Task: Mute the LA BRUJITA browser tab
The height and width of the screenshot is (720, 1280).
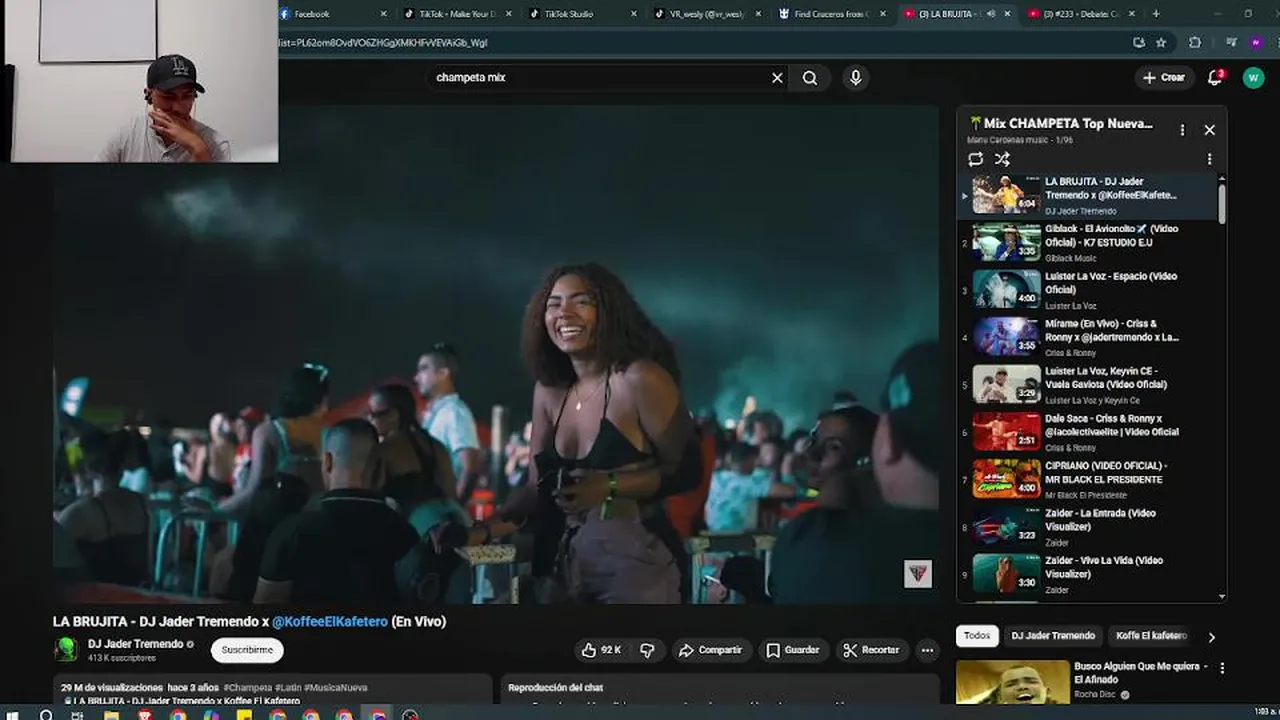Action: (990, 14)
